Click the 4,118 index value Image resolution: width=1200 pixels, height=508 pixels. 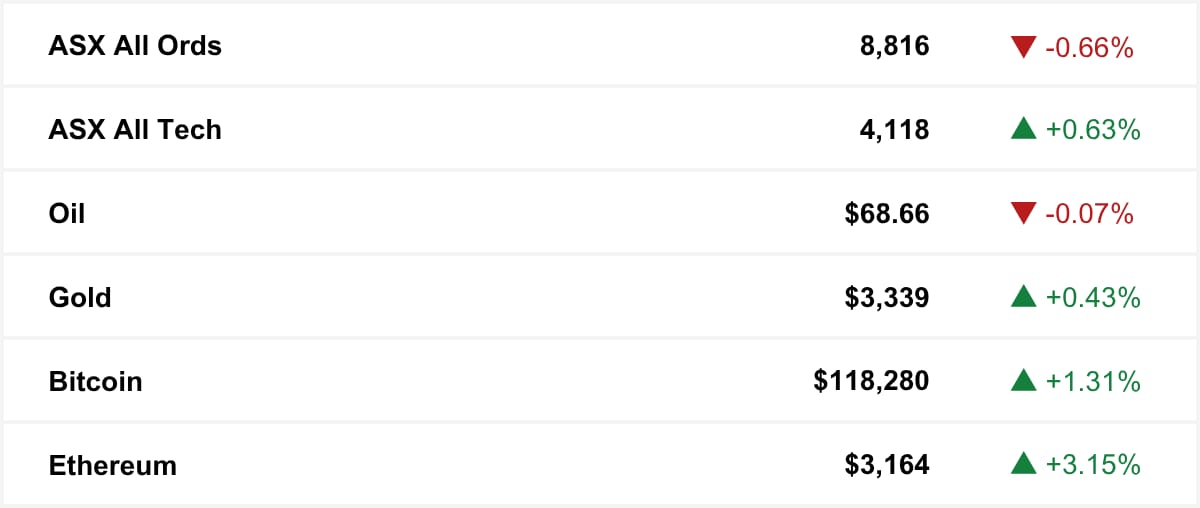(x=895, y=130)
